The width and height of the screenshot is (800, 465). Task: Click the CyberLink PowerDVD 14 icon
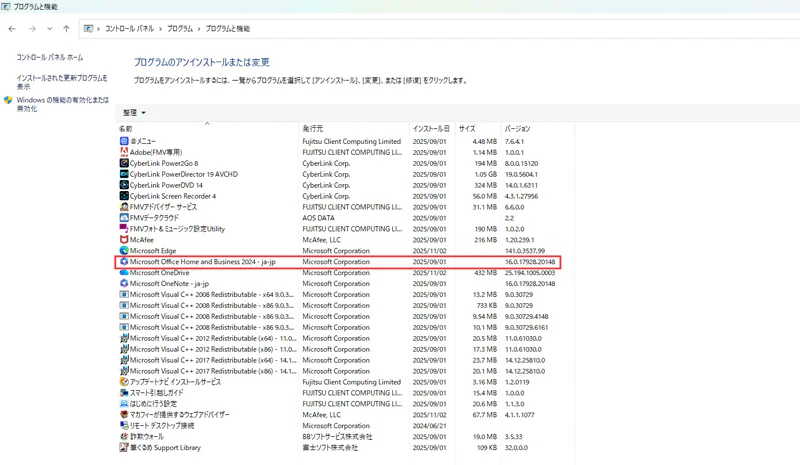[x=124, y=185]
